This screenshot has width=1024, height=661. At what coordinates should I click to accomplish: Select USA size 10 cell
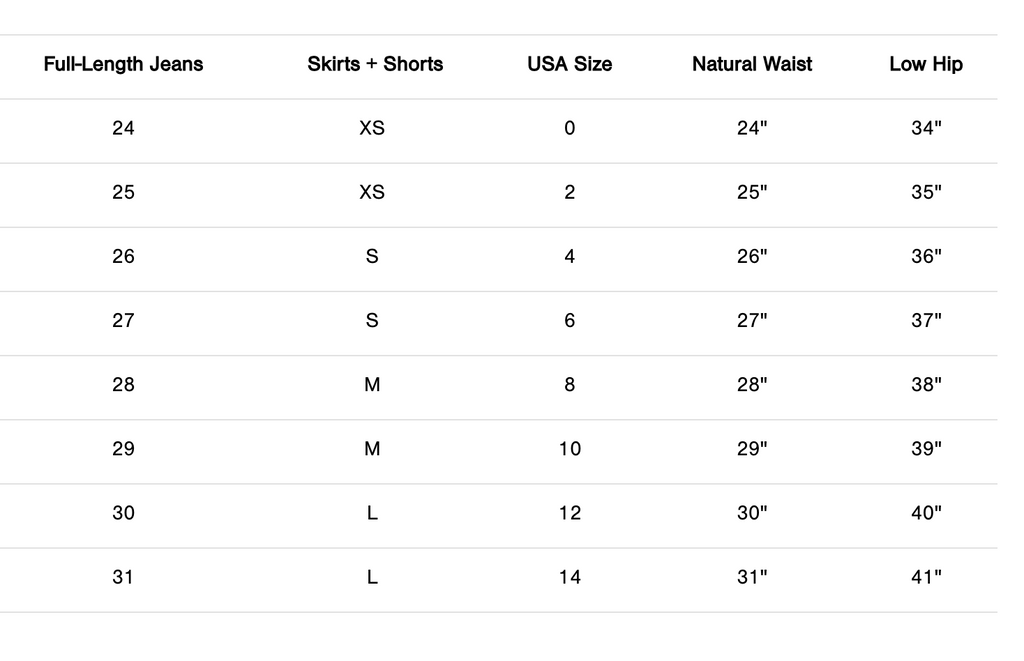coord(569,449)
